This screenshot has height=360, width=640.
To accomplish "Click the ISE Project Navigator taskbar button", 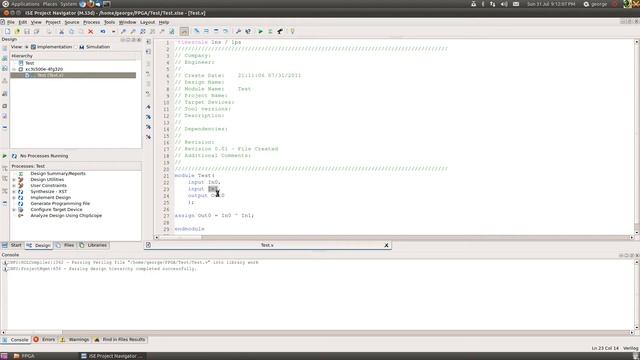I will tap(112, 356).
